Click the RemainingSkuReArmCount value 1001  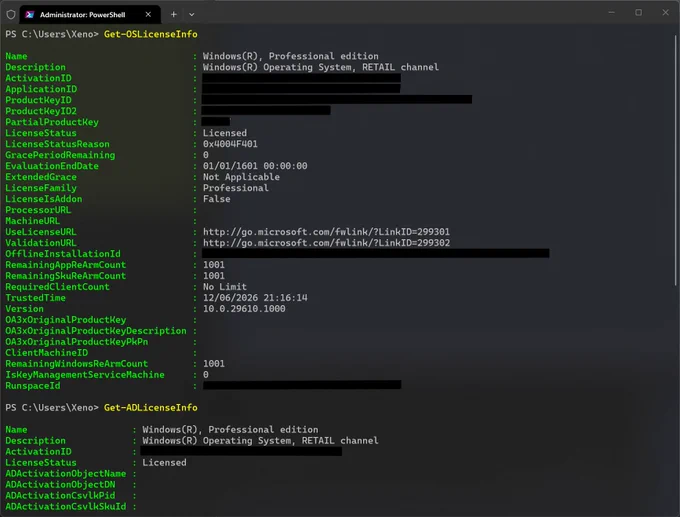(213, 276)
